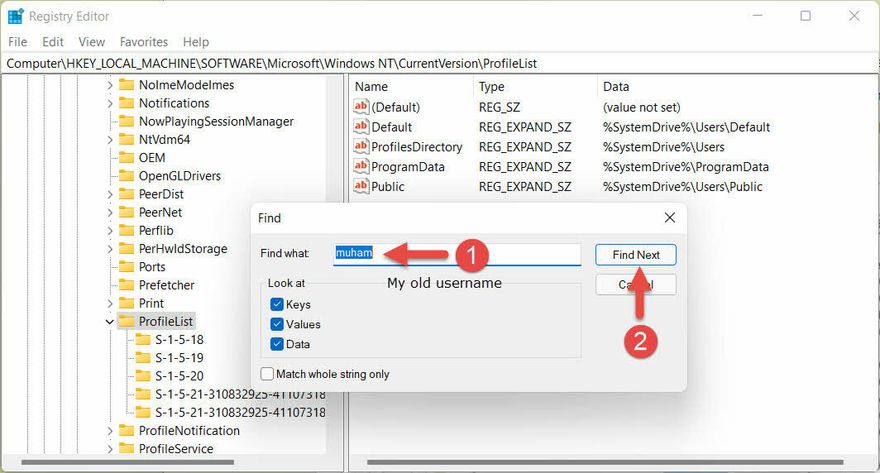This screenshot has height=473, width=880.
Task: Uncheck the Keys checkbox
Action: (x=277, y=304)
